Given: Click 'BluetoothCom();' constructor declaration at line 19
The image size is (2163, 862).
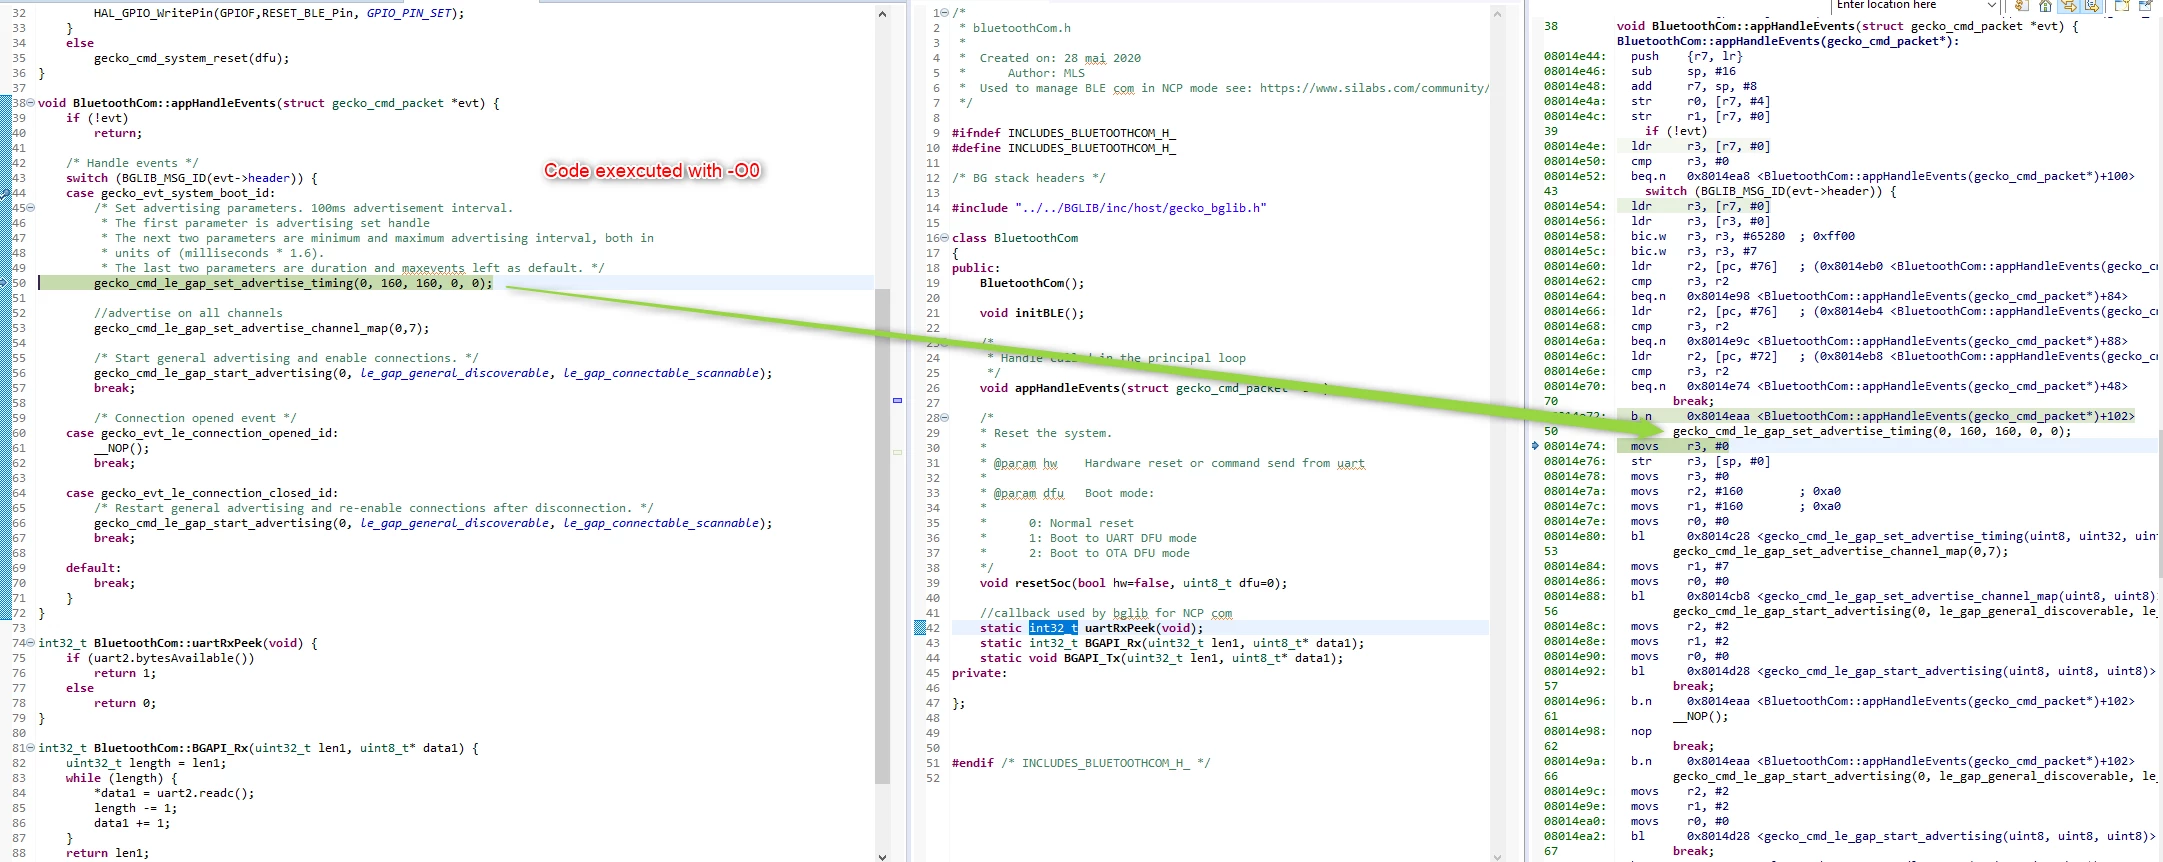Looking at the screenshot, I should (x=1031, y=283).
